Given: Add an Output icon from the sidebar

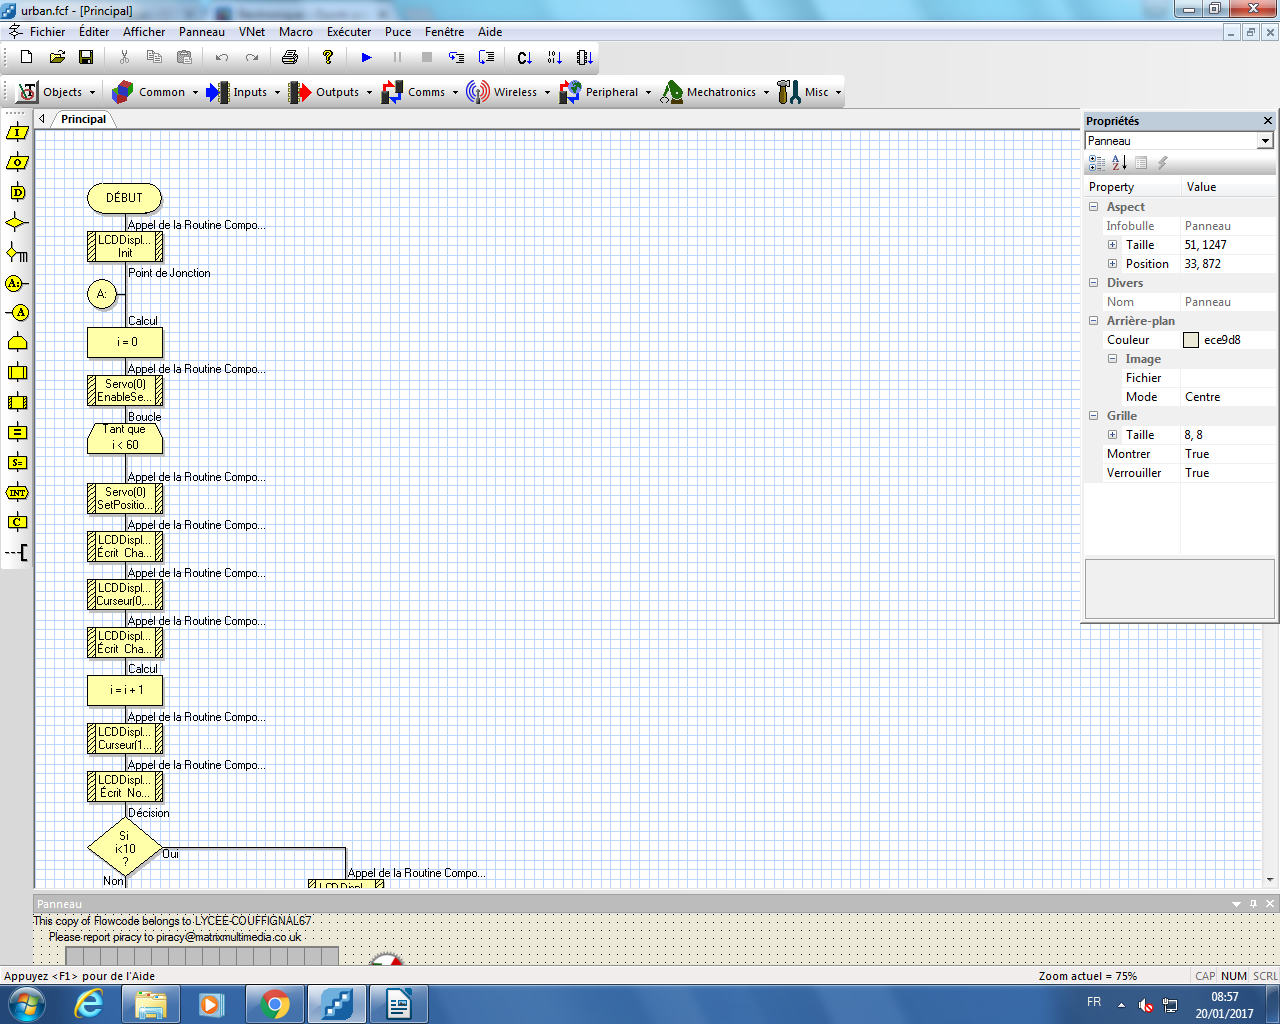Looking at the screenshot, I should pyautogui.click(x=17, y=162).
